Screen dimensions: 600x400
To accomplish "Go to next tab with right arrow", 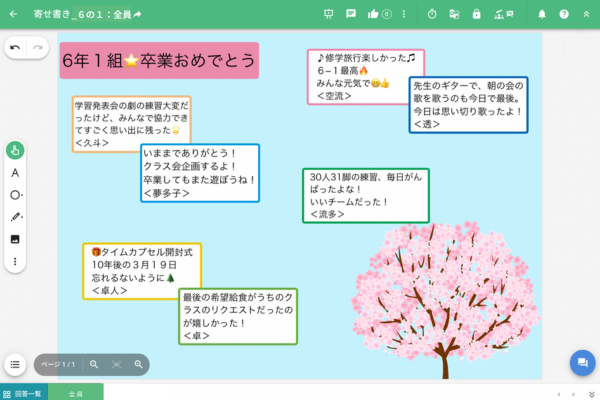I will 573,394.
